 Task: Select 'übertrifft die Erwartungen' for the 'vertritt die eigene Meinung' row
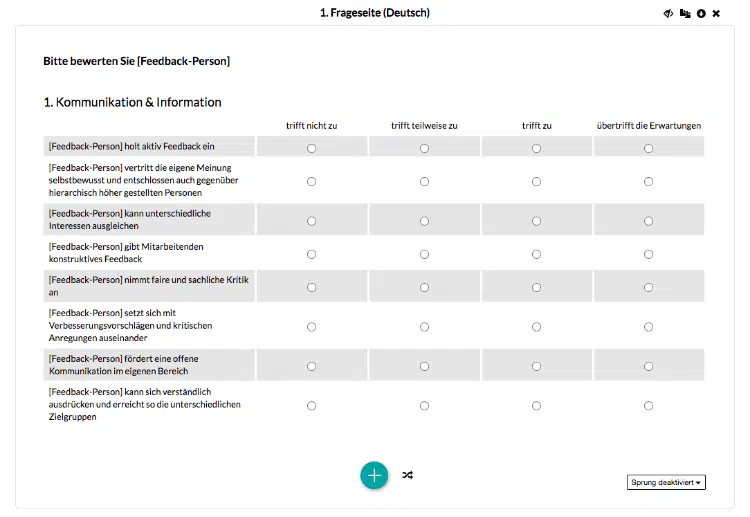[x=649, y=181]
